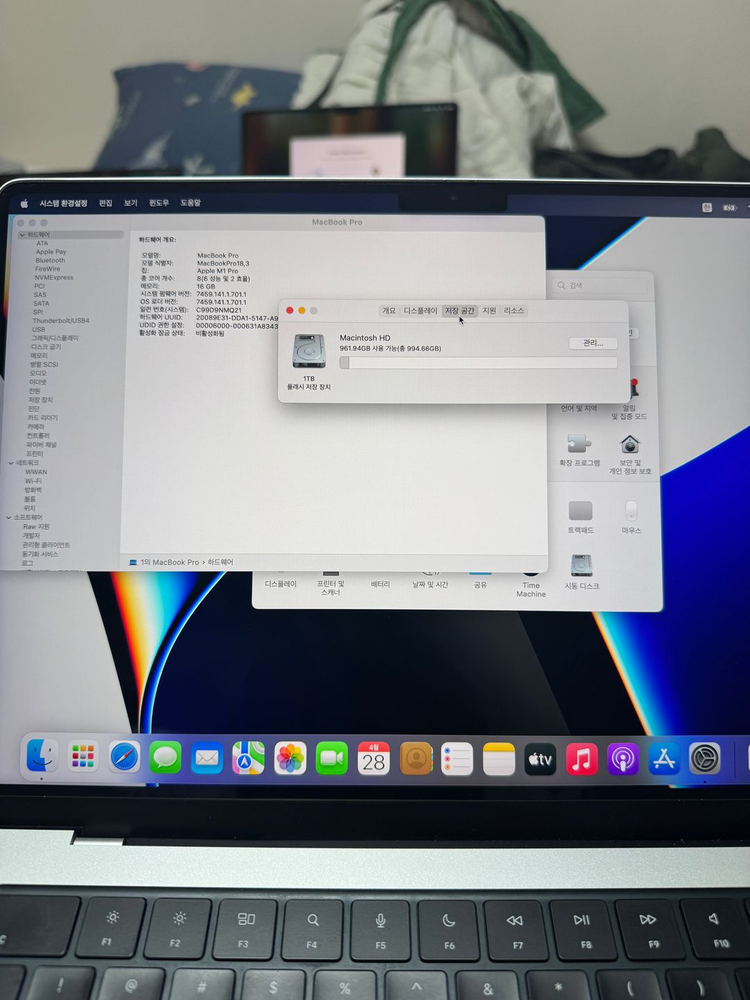This screenshot has width=750, height=1000.
Task: Select the 저장 공간 tab
Action: pyautogui.click(x=459, y=311)
